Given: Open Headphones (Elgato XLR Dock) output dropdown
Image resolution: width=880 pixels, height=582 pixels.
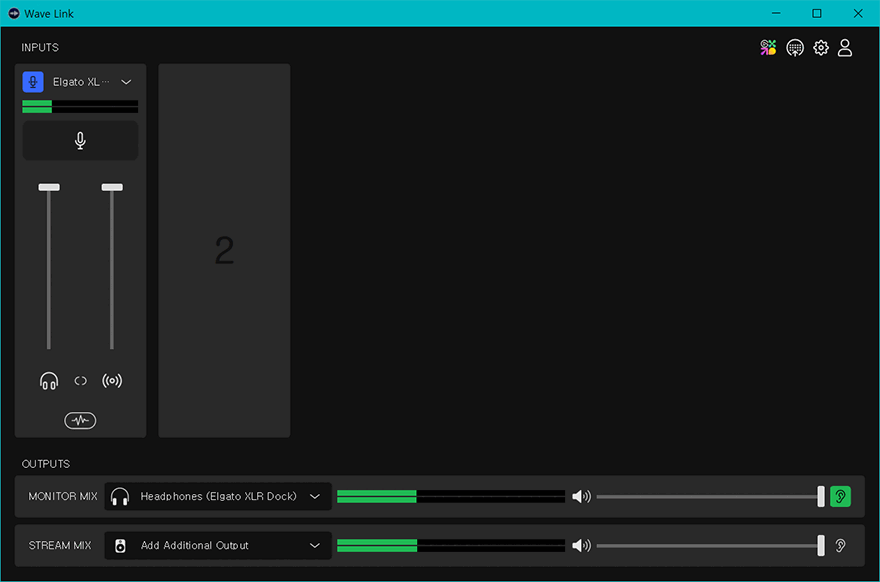Looking at the screenshot, I should tap(218, 497).
